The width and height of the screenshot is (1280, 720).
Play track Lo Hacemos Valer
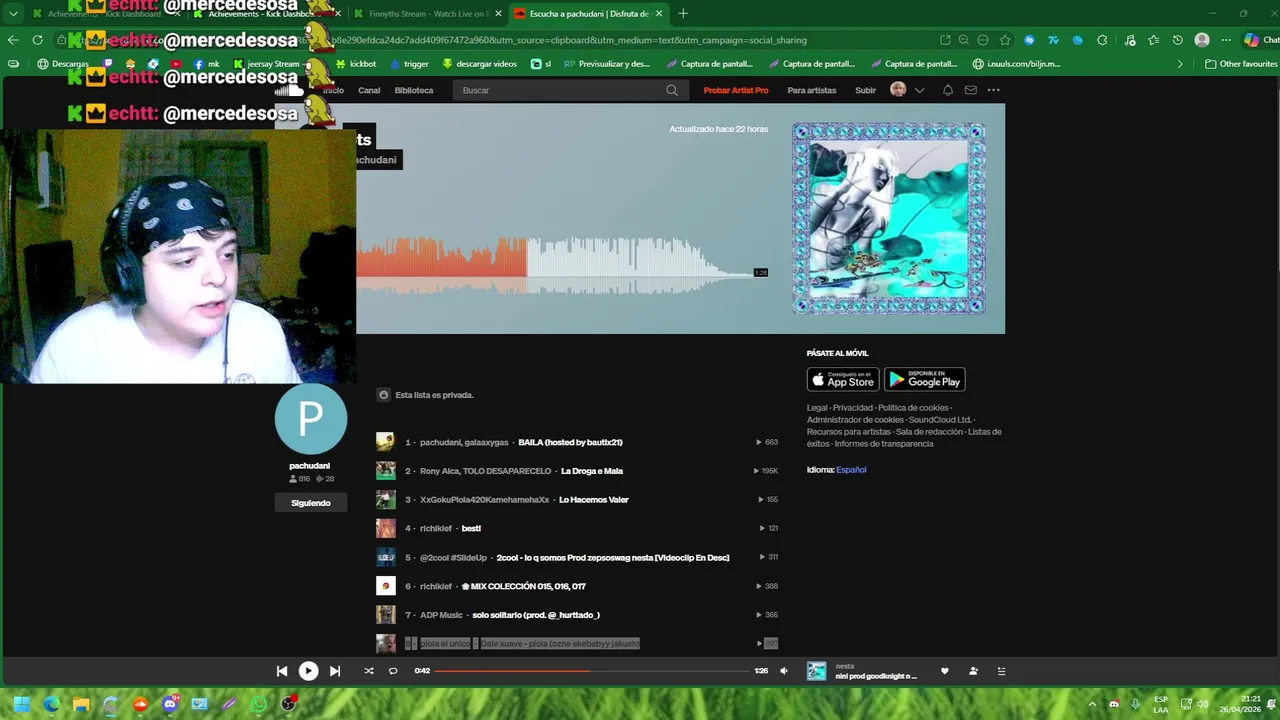(594, 500)
